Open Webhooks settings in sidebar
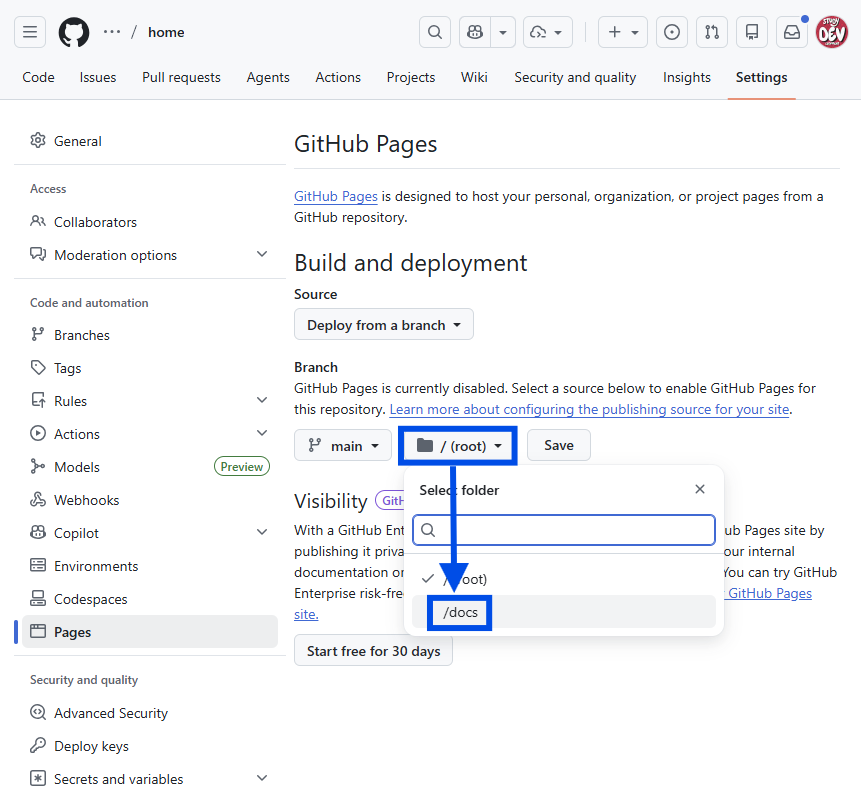Image resolution: width=861 pixels, height=802 pixels. point(149,500)
